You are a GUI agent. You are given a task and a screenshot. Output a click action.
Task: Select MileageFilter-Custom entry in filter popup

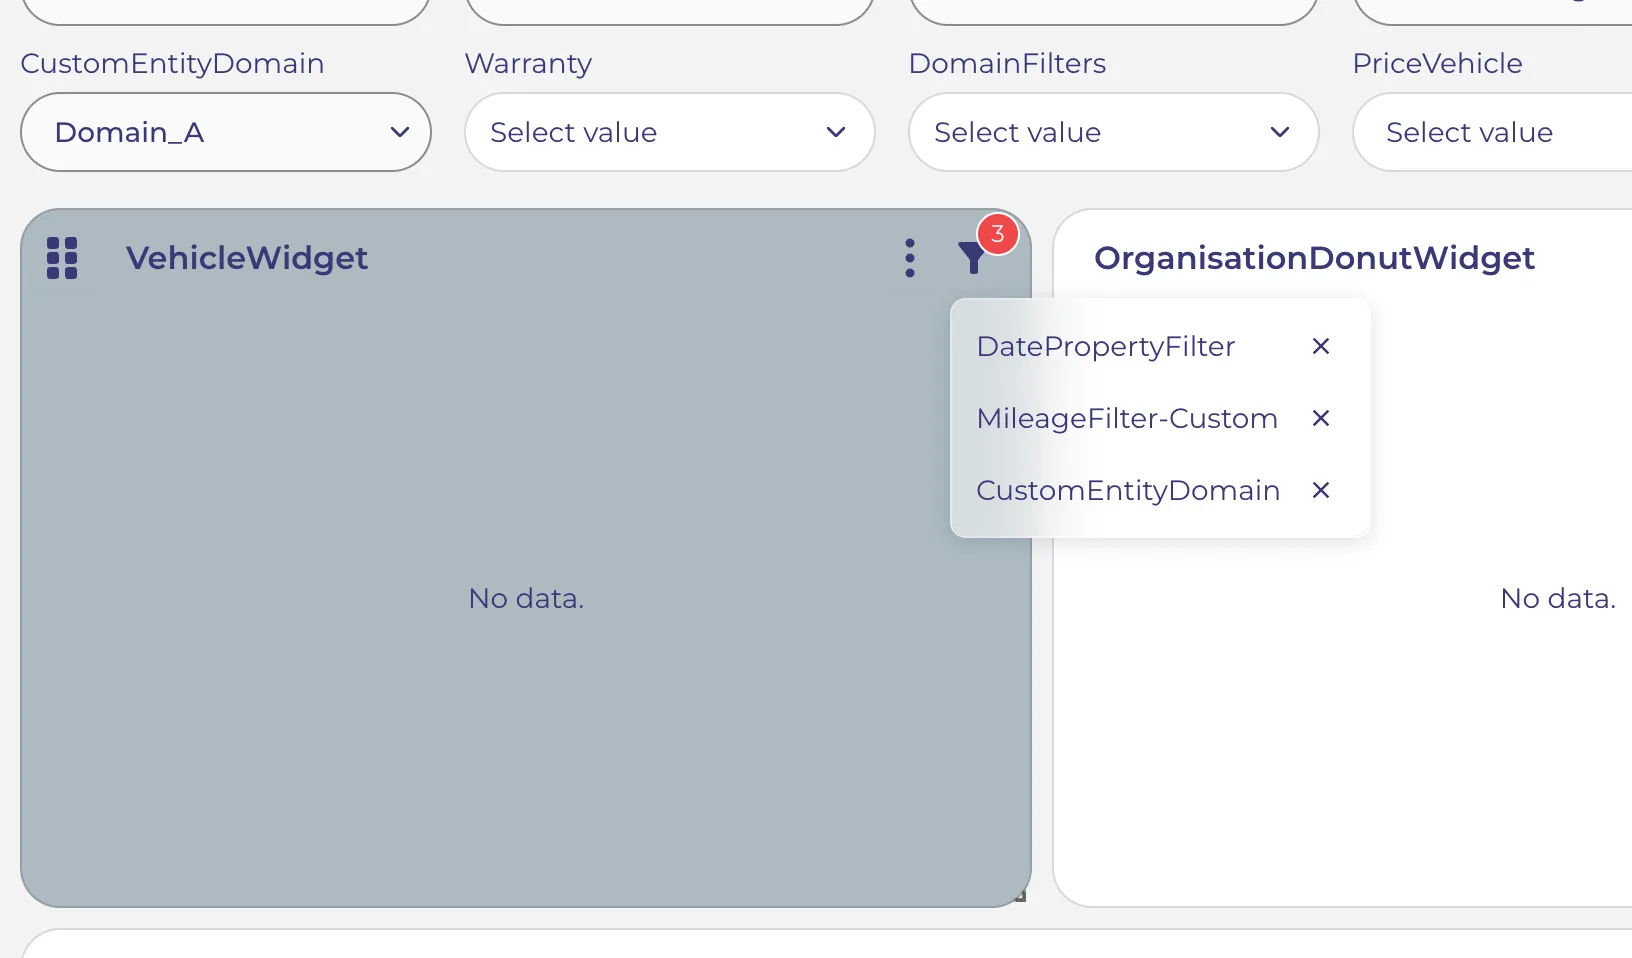click(1127, 418)
